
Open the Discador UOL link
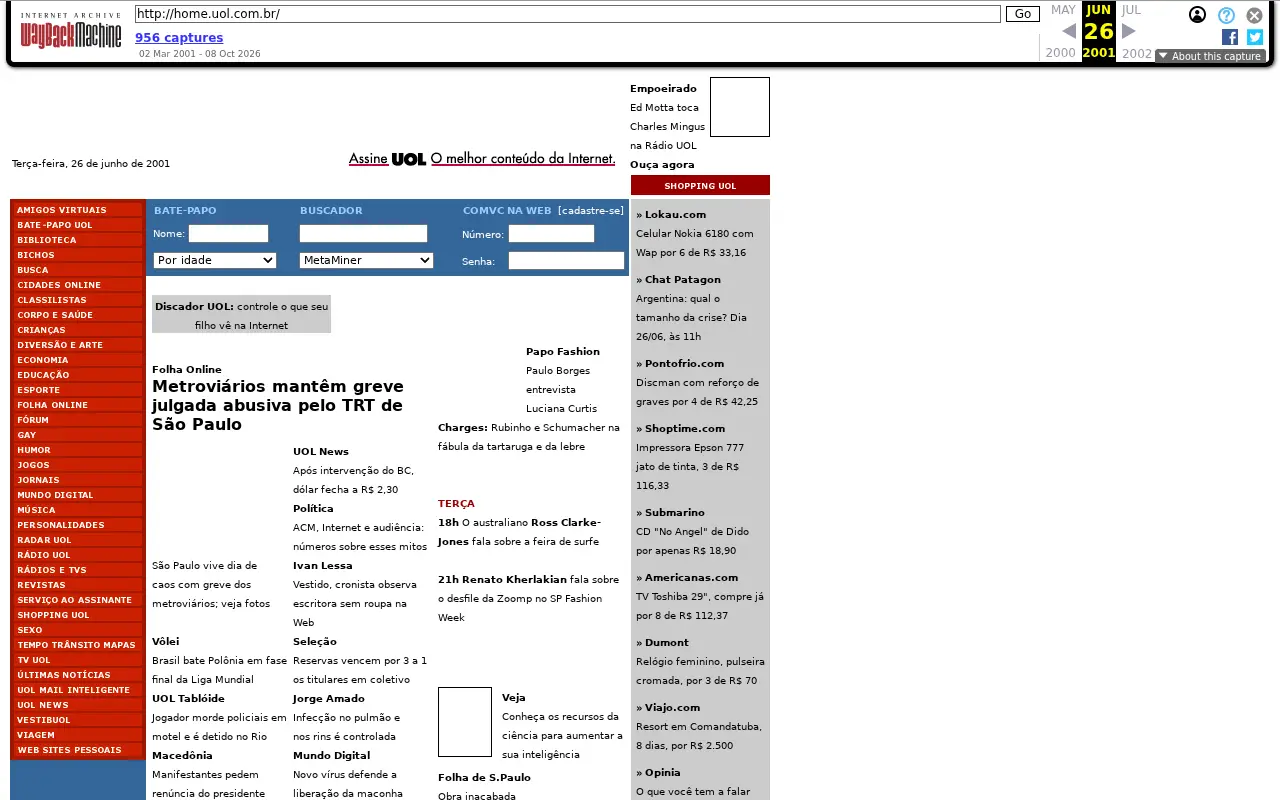(x=241, y=316)
